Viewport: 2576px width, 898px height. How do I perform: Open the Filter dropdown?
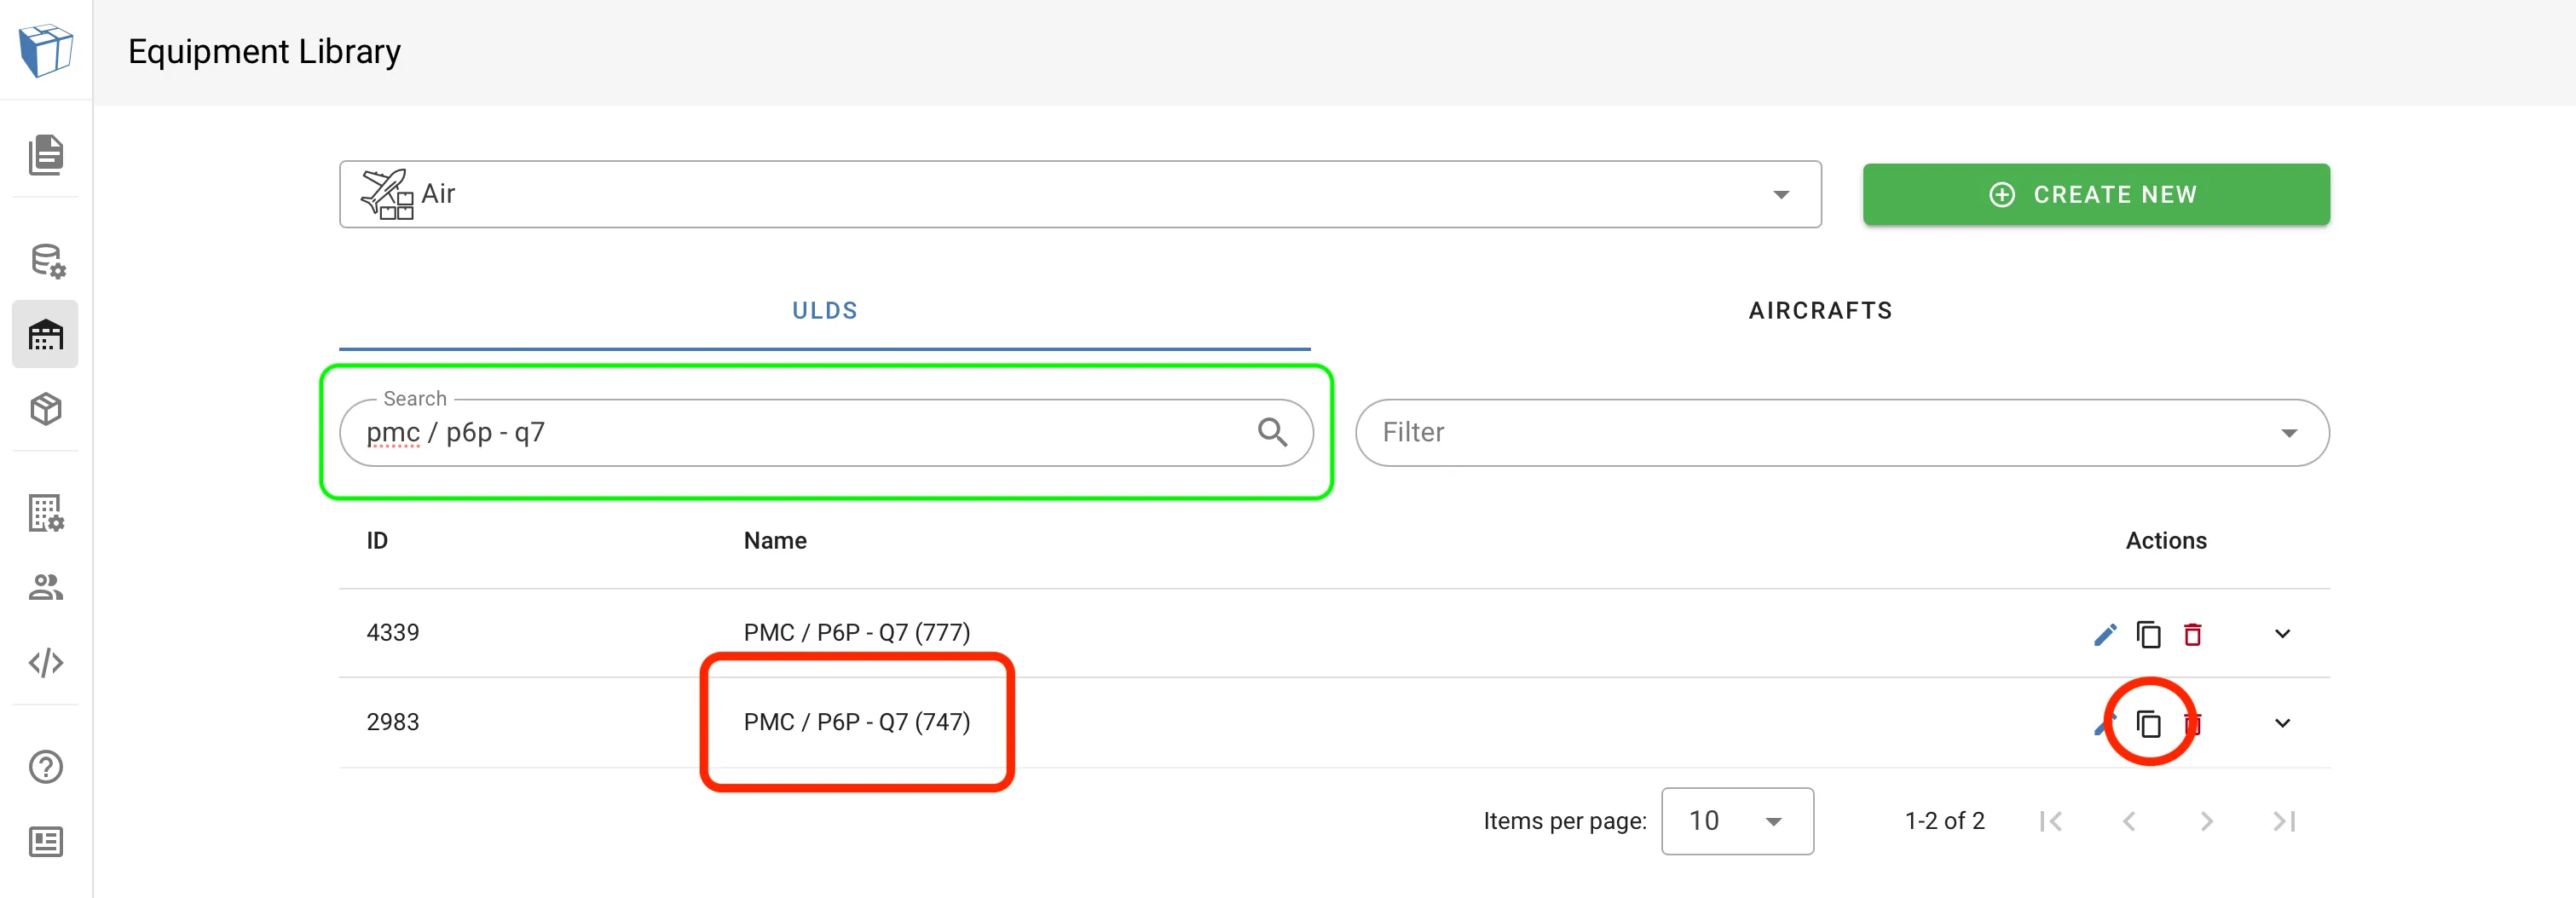1841,432
